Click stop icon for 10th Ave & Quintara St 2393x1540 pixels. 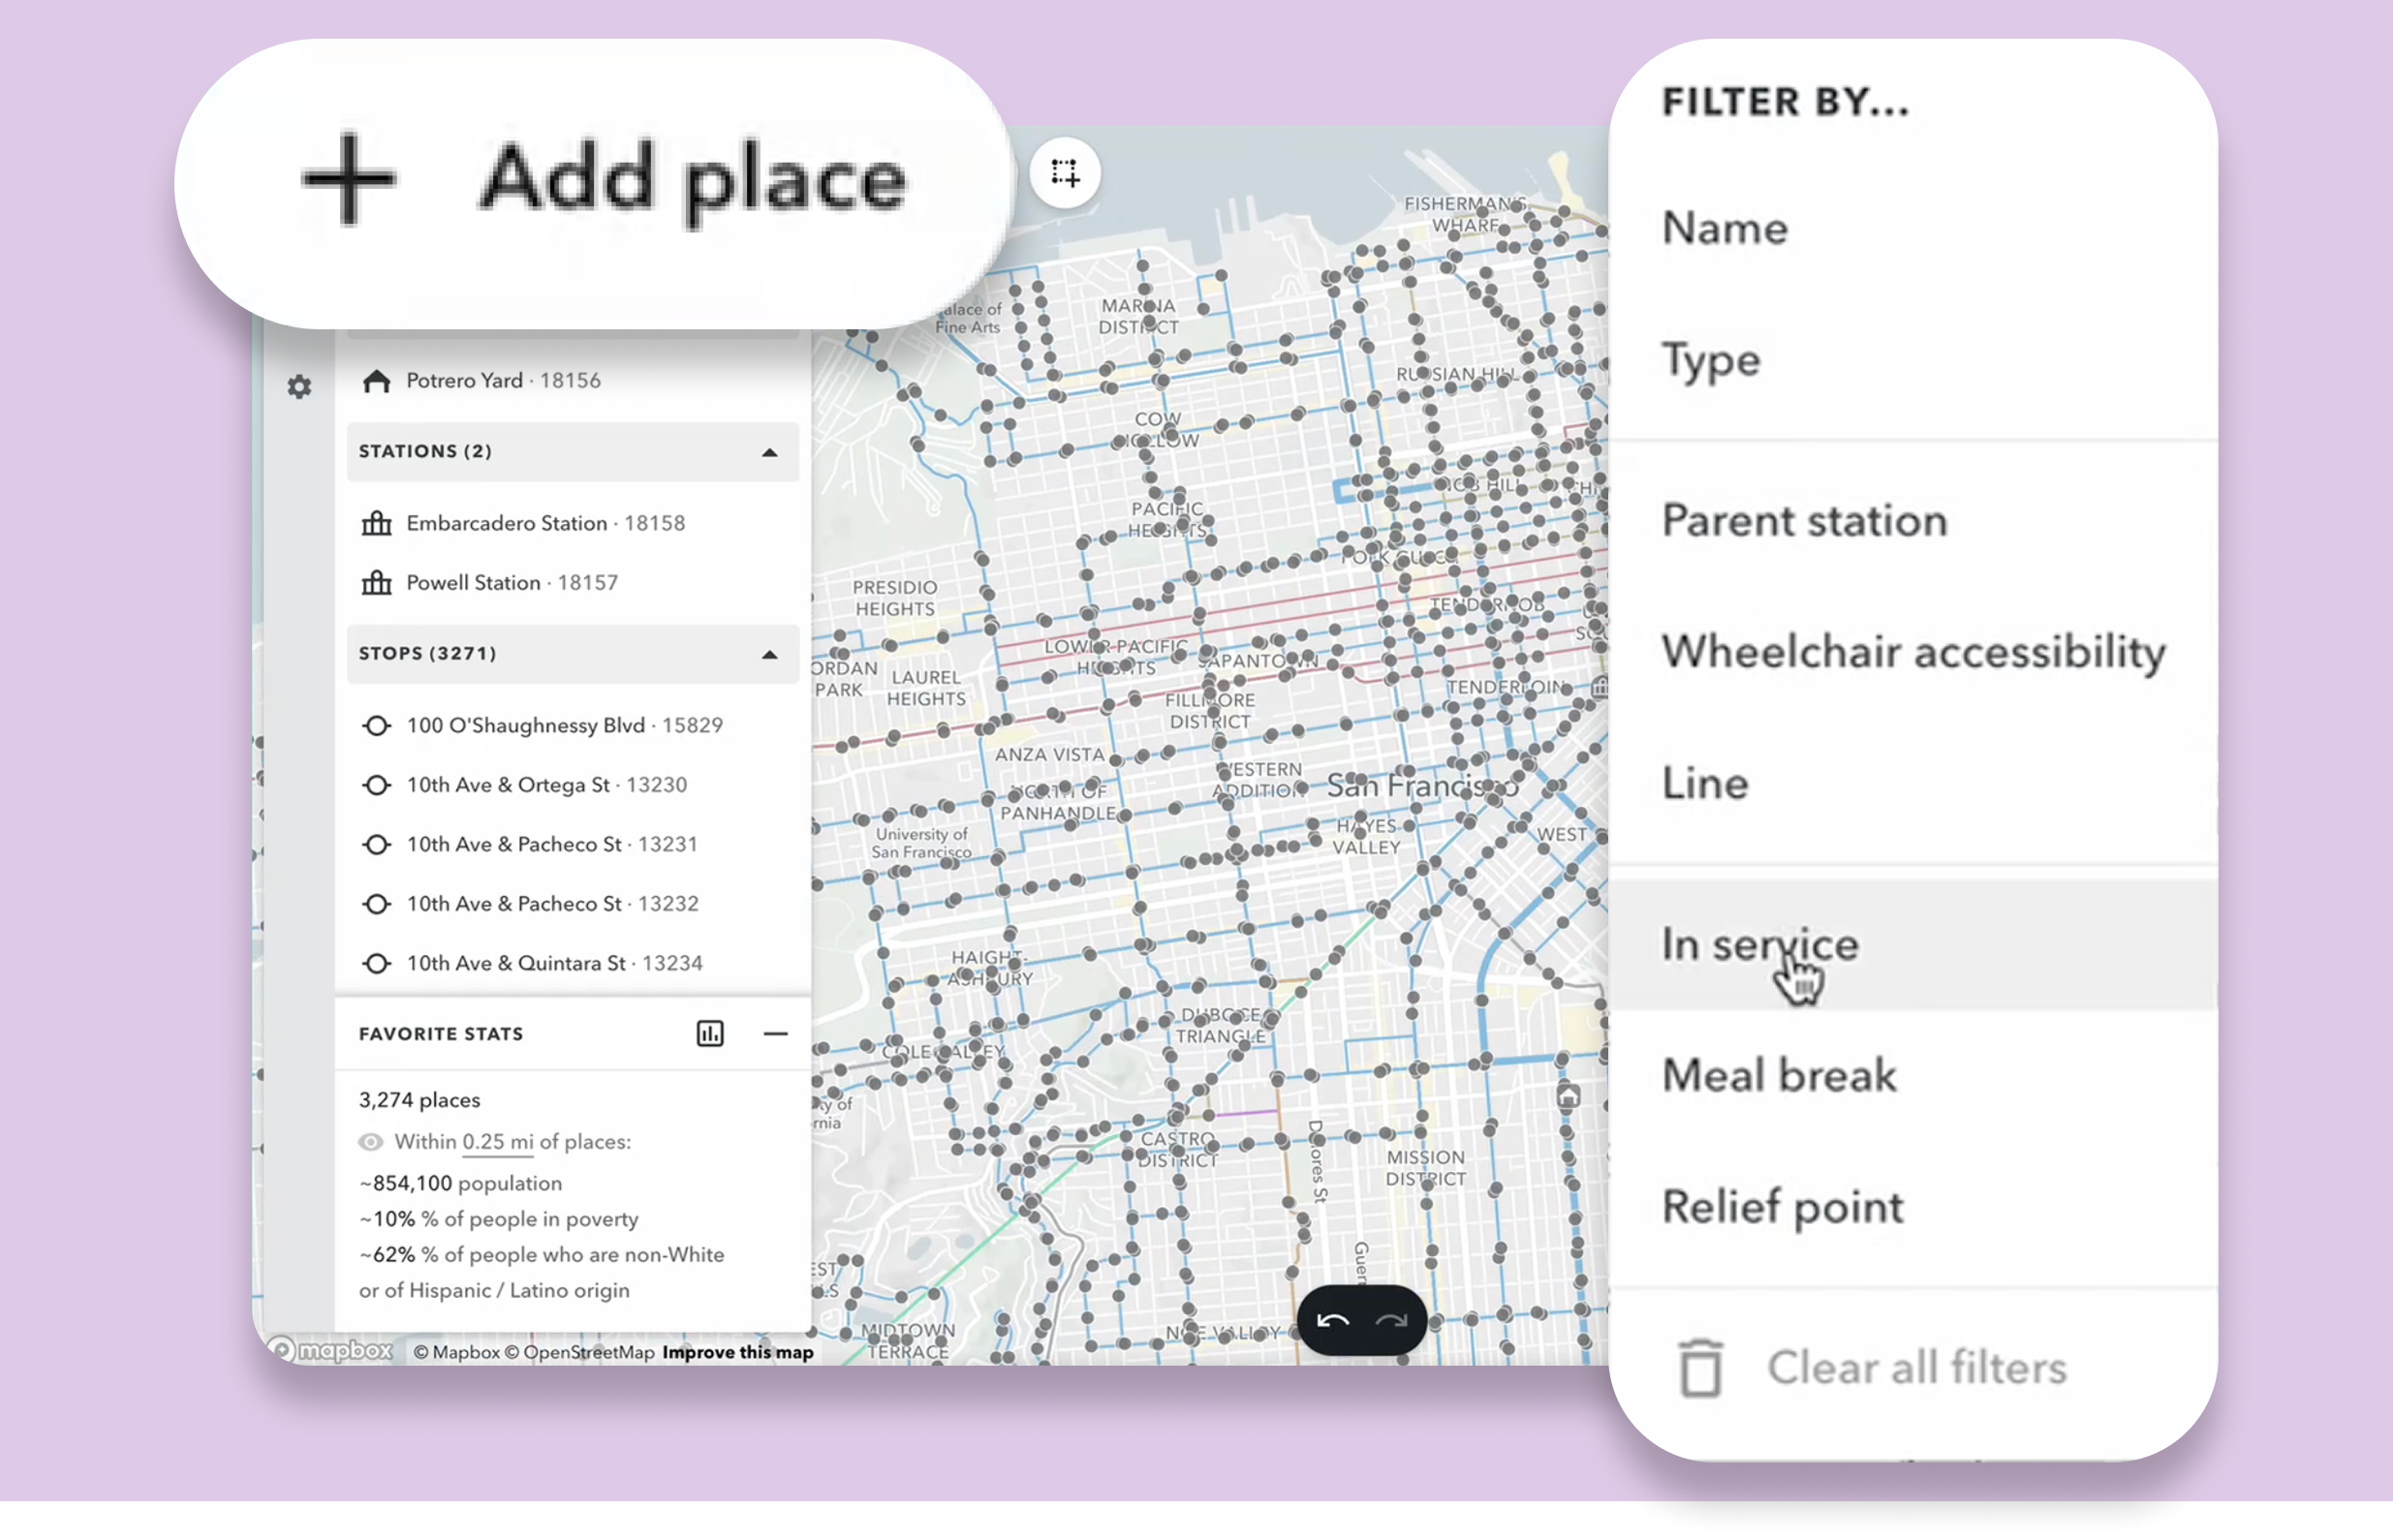[x=376, y=963]
